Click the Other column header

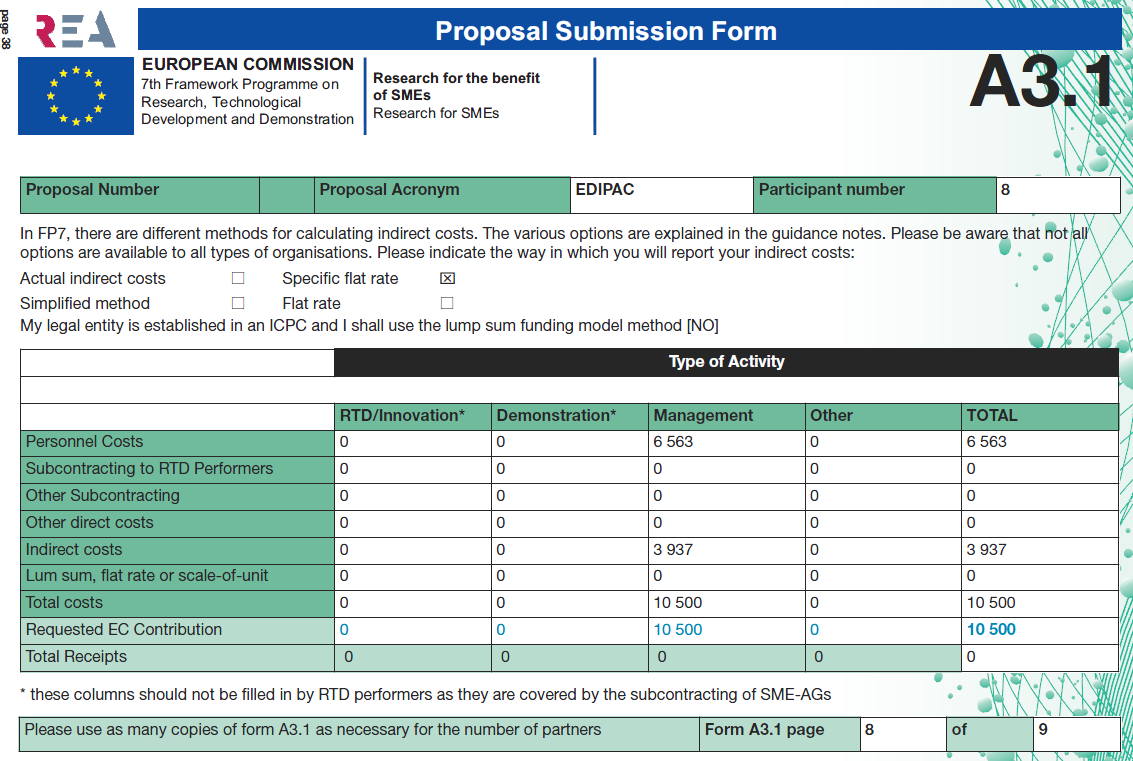click(x=883, y=416)
